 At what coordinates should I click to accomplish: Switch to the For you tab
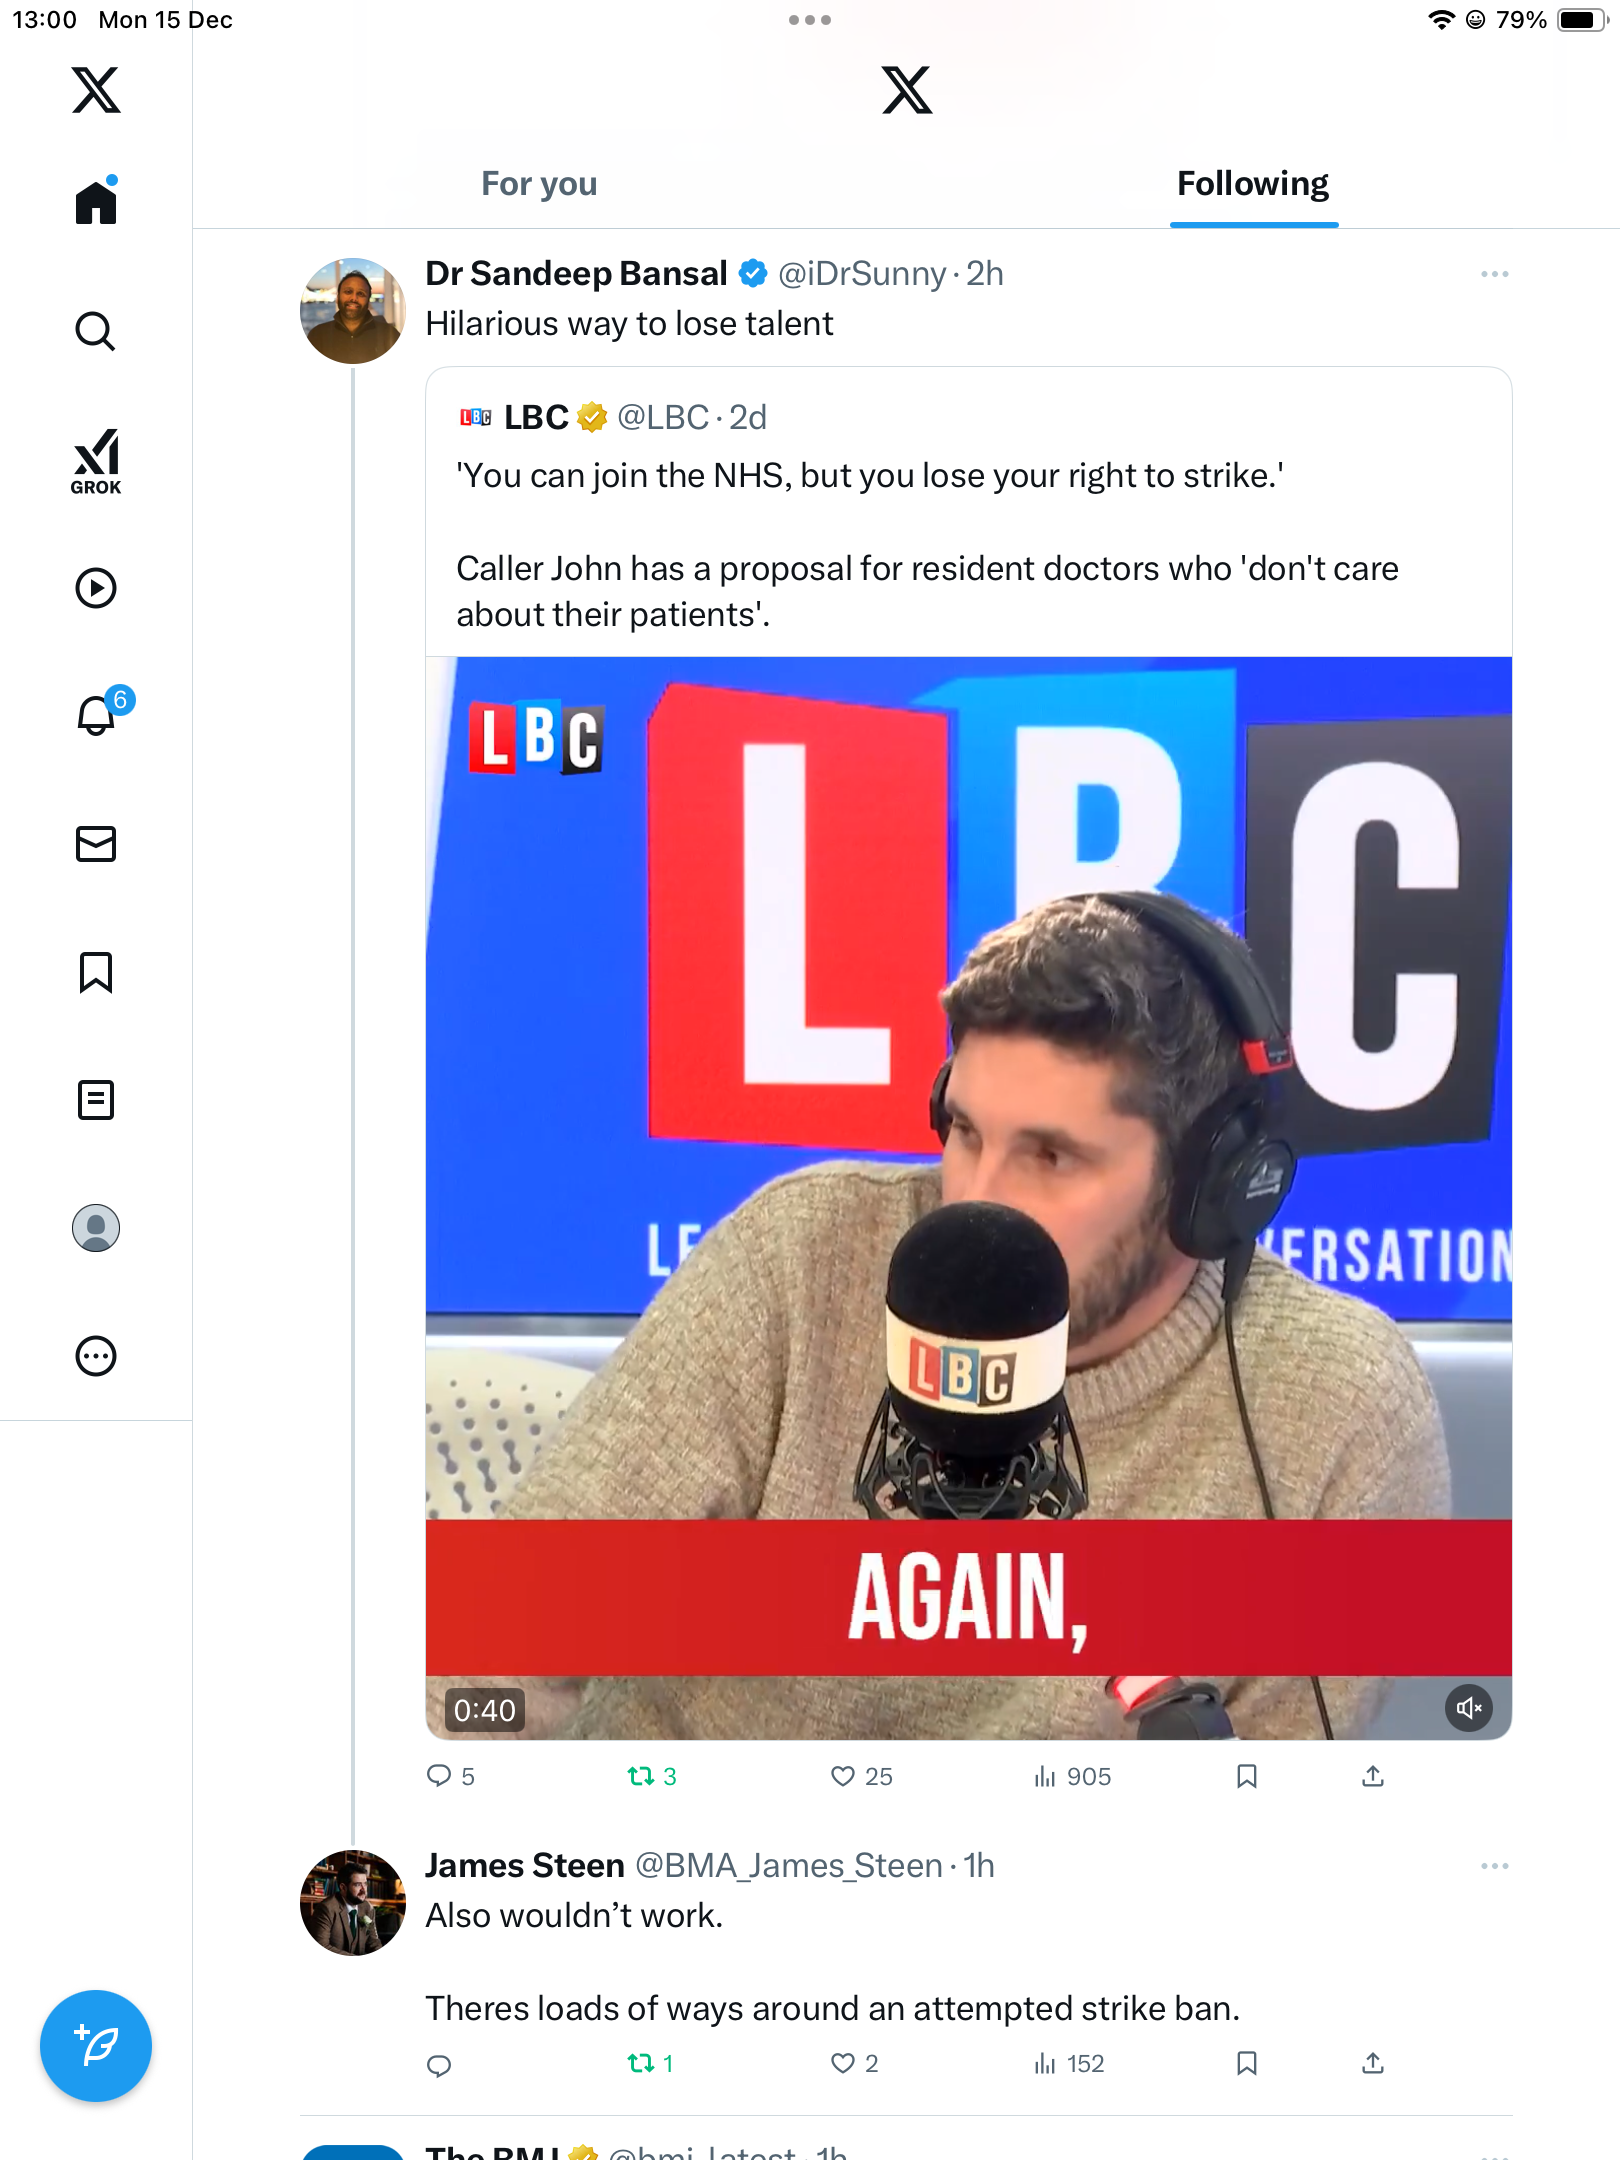click(x=539, y=184)
